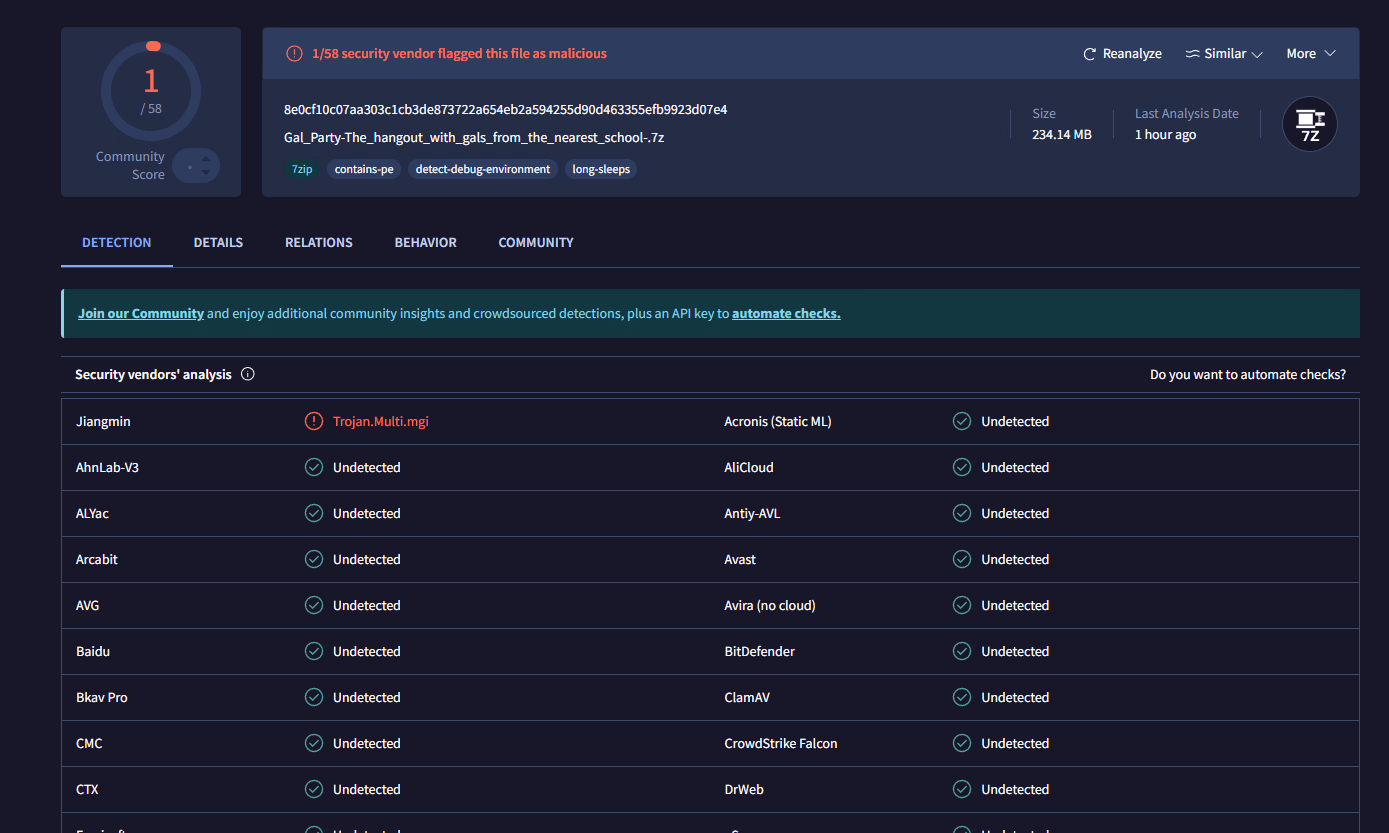Screen dimensions: 1389x833
Task: Click info icon beside Security vendors' analysis
Action: pos(248,375)
